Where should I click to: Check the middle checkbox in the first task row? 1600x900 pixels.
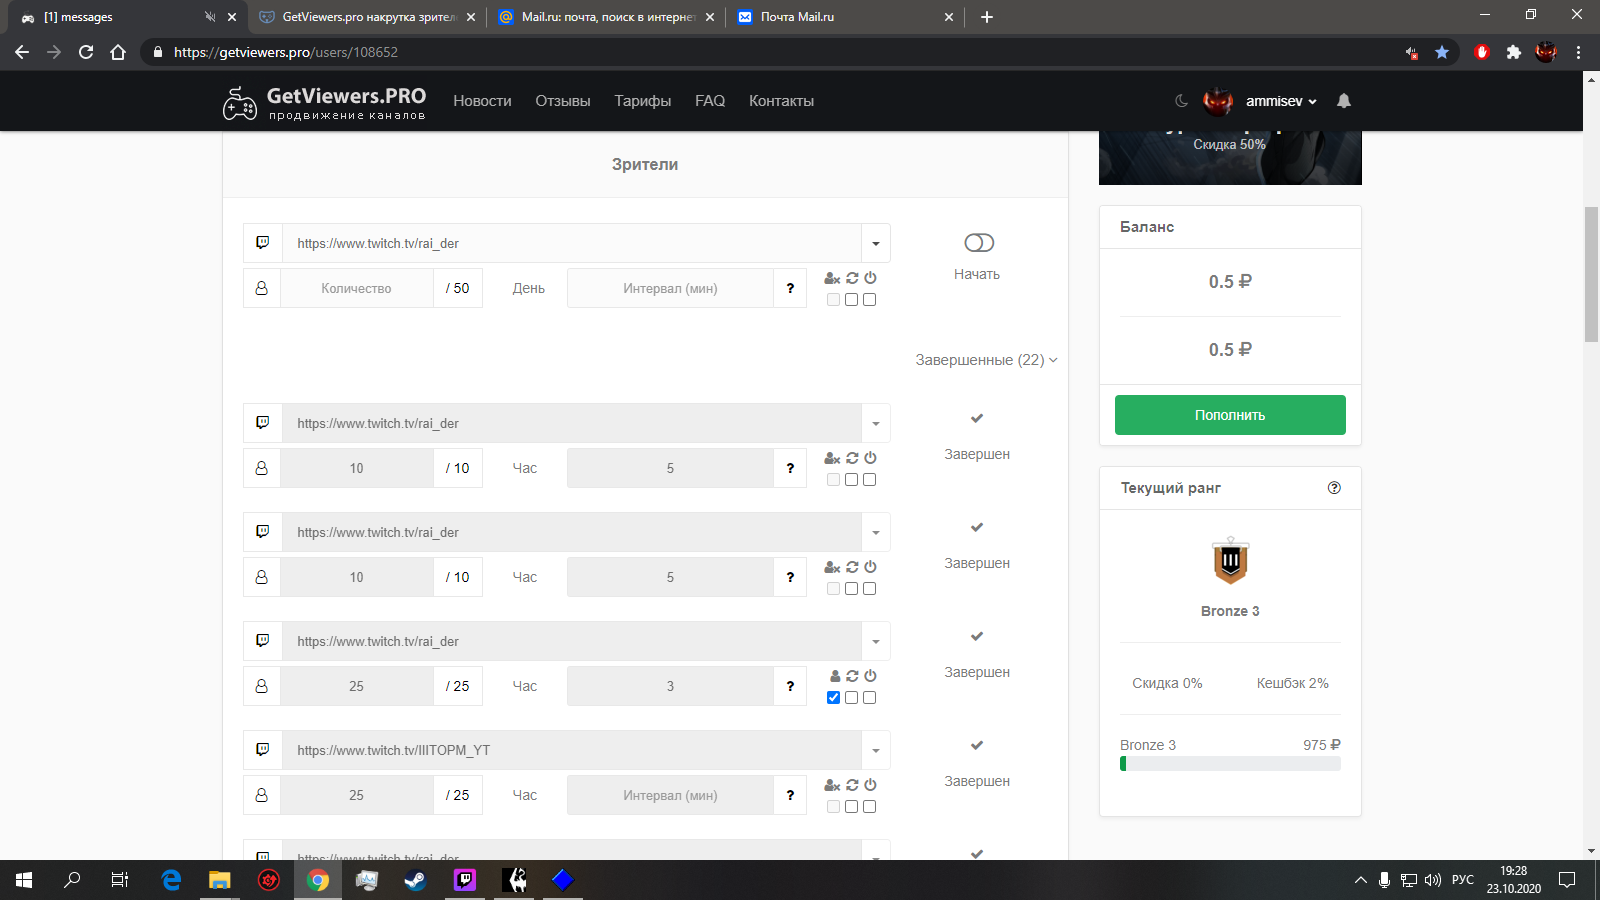(x=851, y=300)
